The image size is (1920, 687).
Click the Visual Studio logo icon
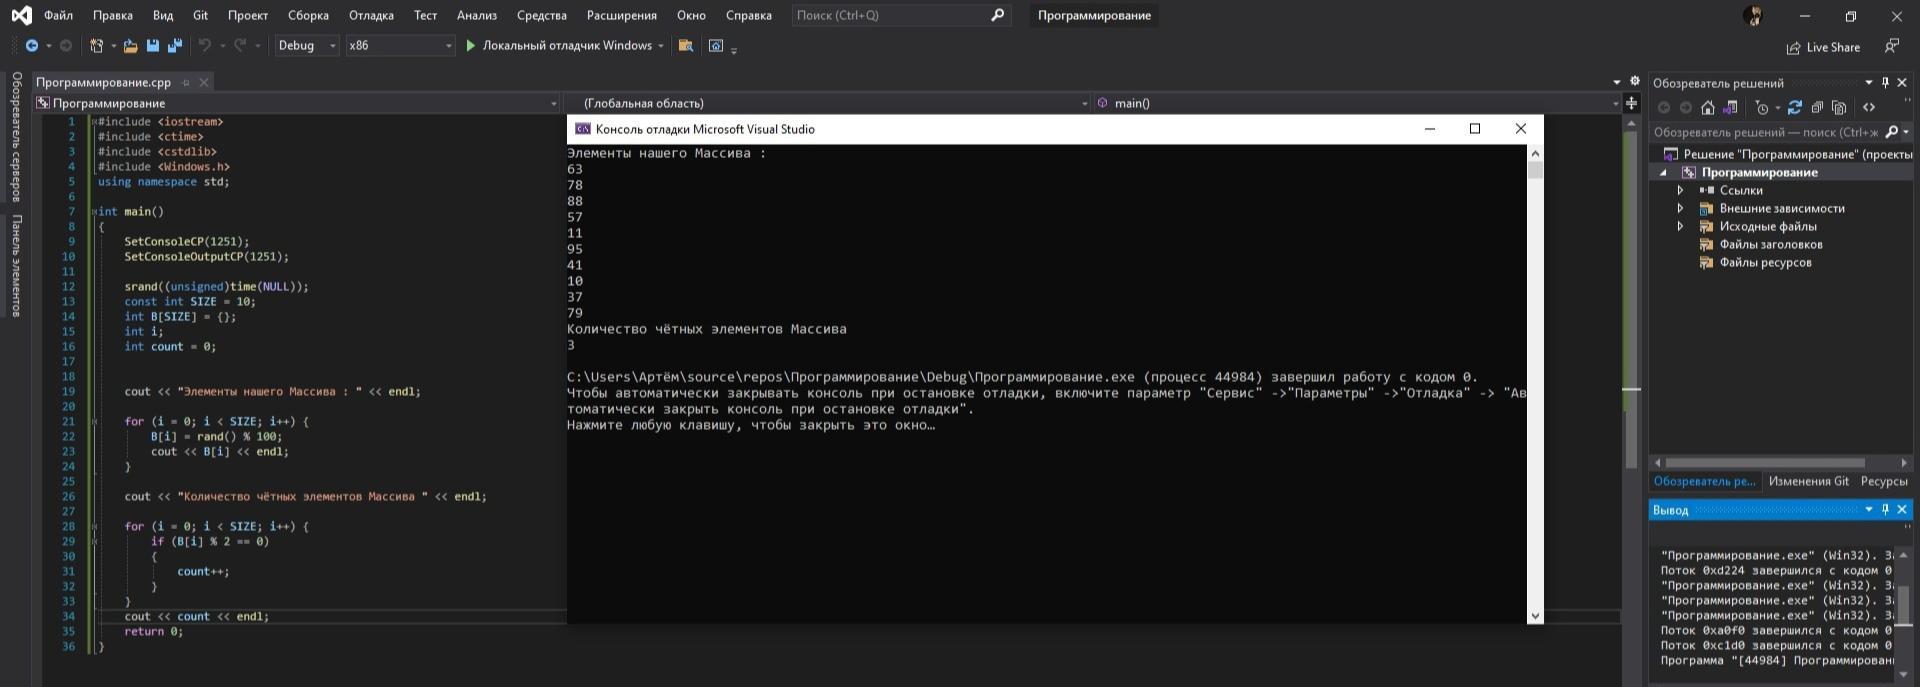21,15
